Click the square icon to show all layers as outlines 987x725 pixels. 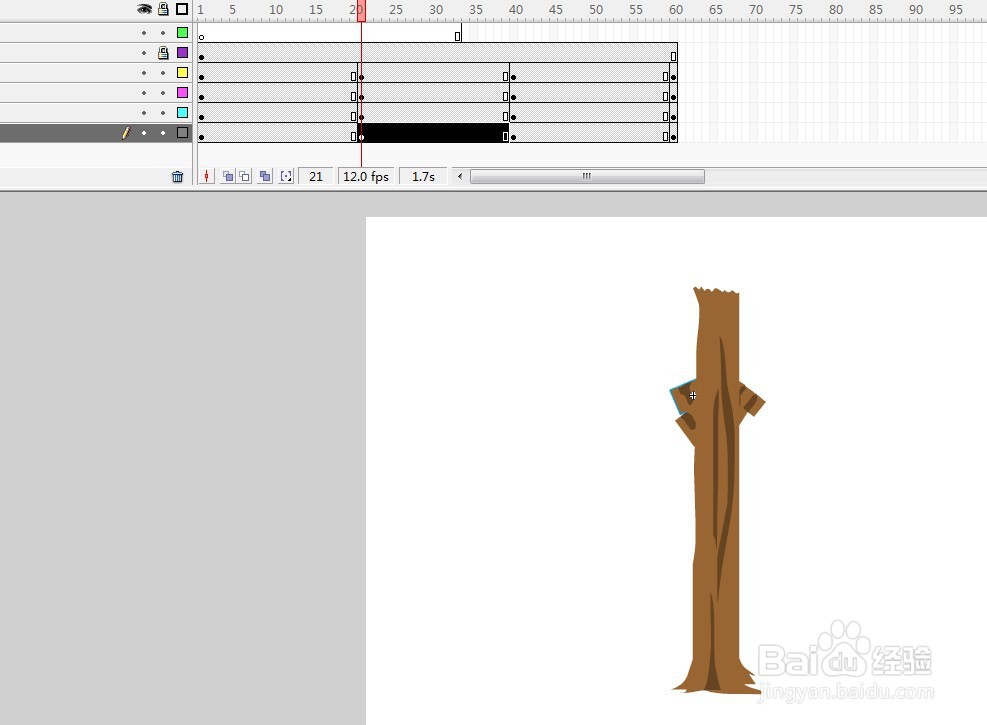pyautogui.click(x=182, y=9)
